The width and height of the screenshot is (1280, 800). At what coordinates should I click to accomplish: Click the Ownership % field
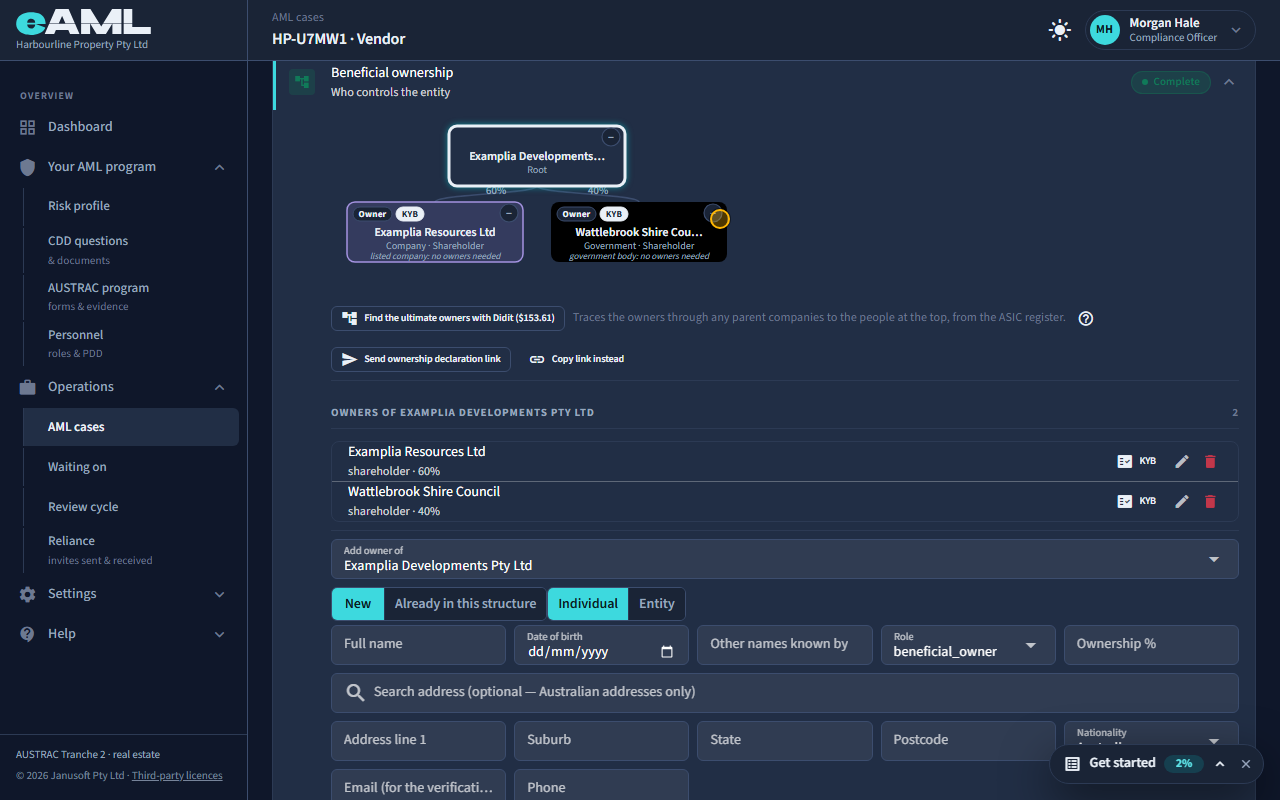coord(1151,645)
